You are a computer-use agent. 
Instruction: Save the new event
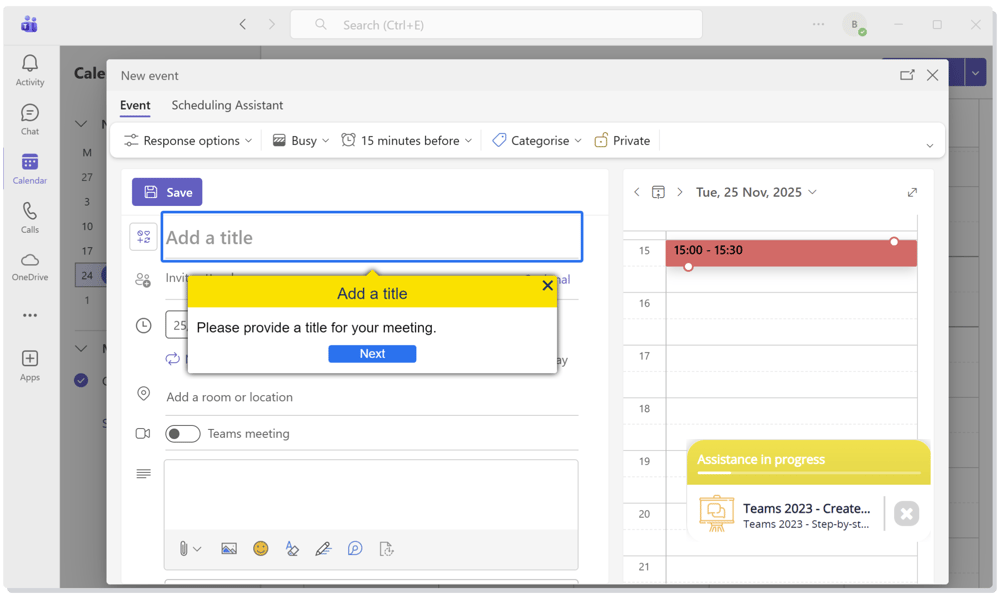166,191
